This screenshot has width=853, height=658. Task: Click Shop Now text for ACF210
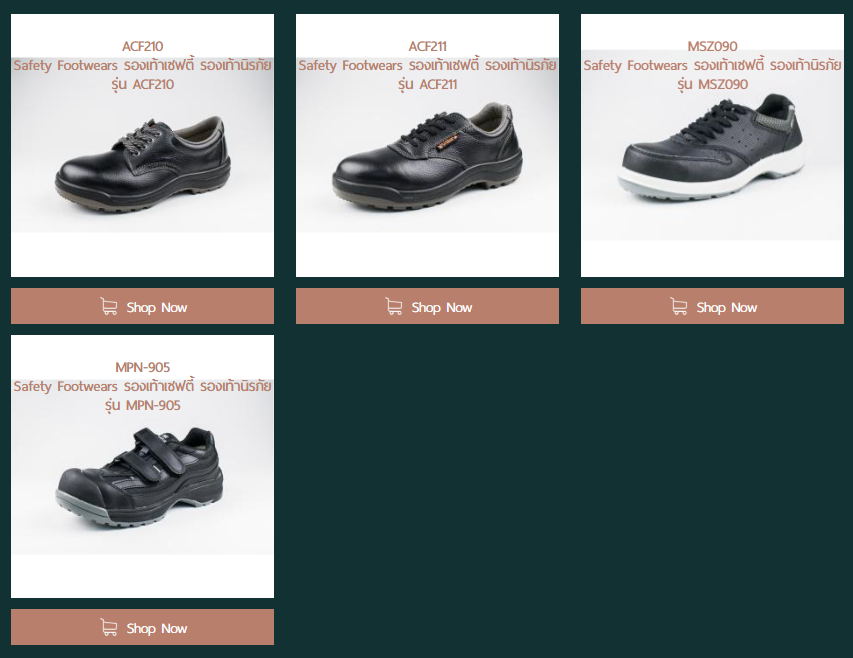click(157, 307)
